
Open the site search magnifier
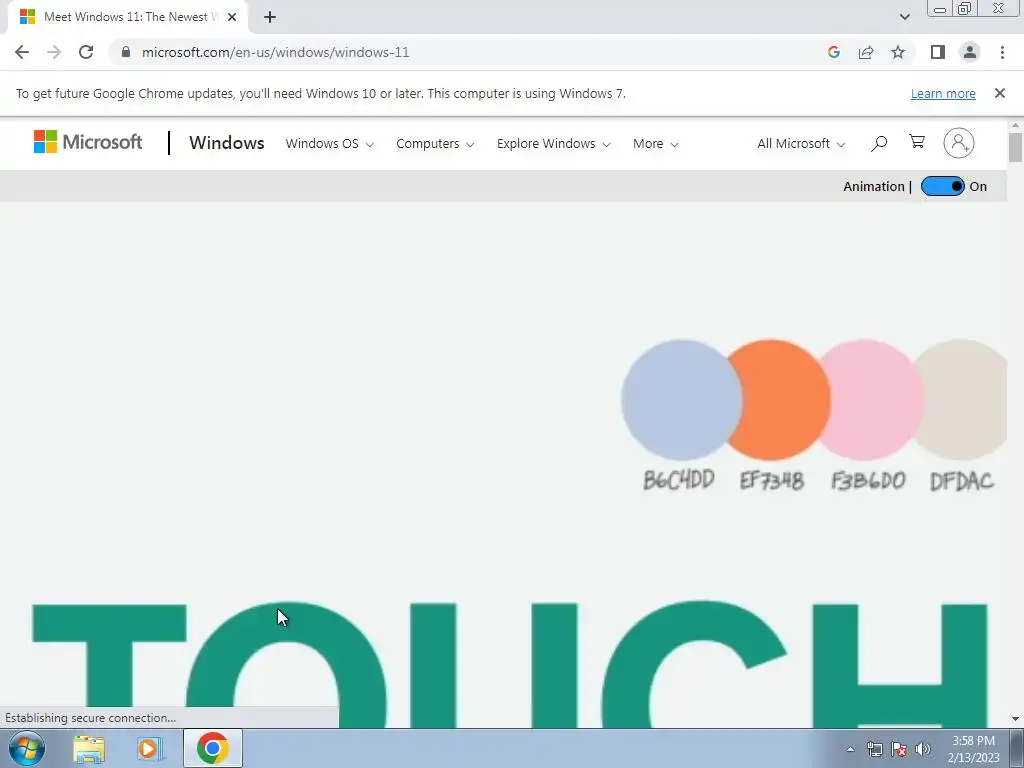coord(879,143)
